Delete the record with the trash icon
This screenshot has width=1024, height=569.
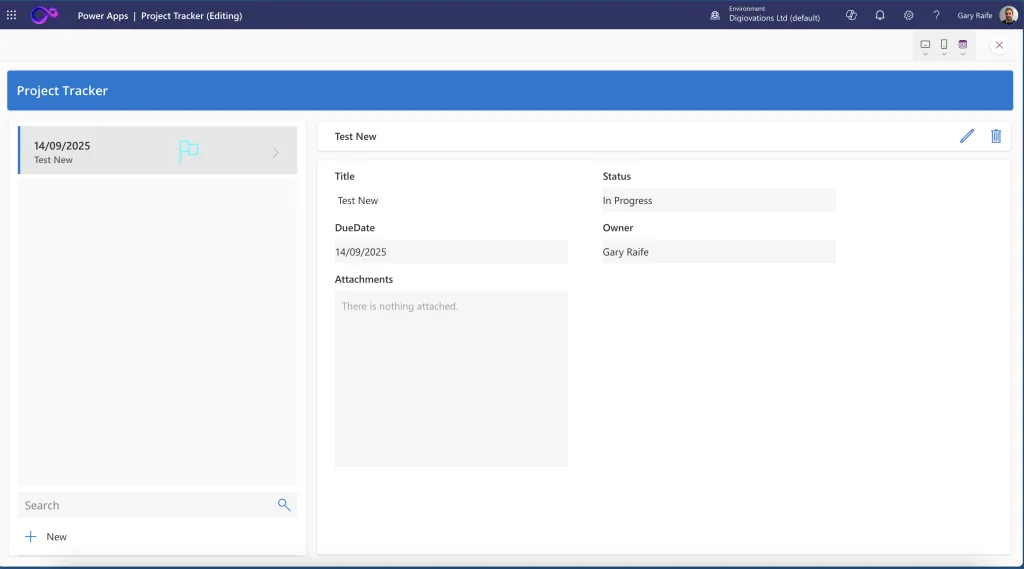click(x=996, y=136)
